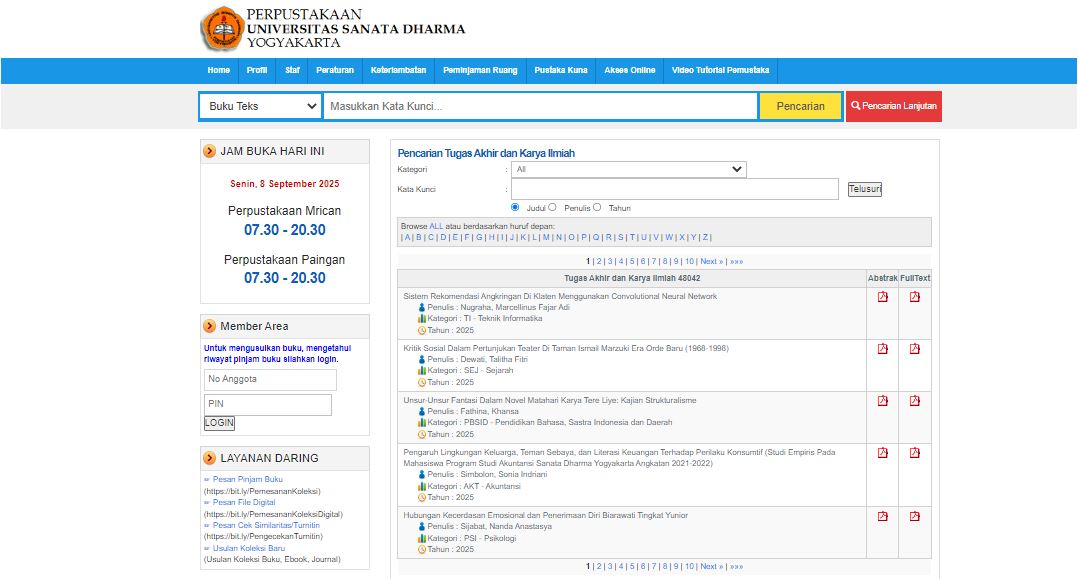Open abstract PDF for Pengaruh Lingkungan Keluarga thesis

882,453
